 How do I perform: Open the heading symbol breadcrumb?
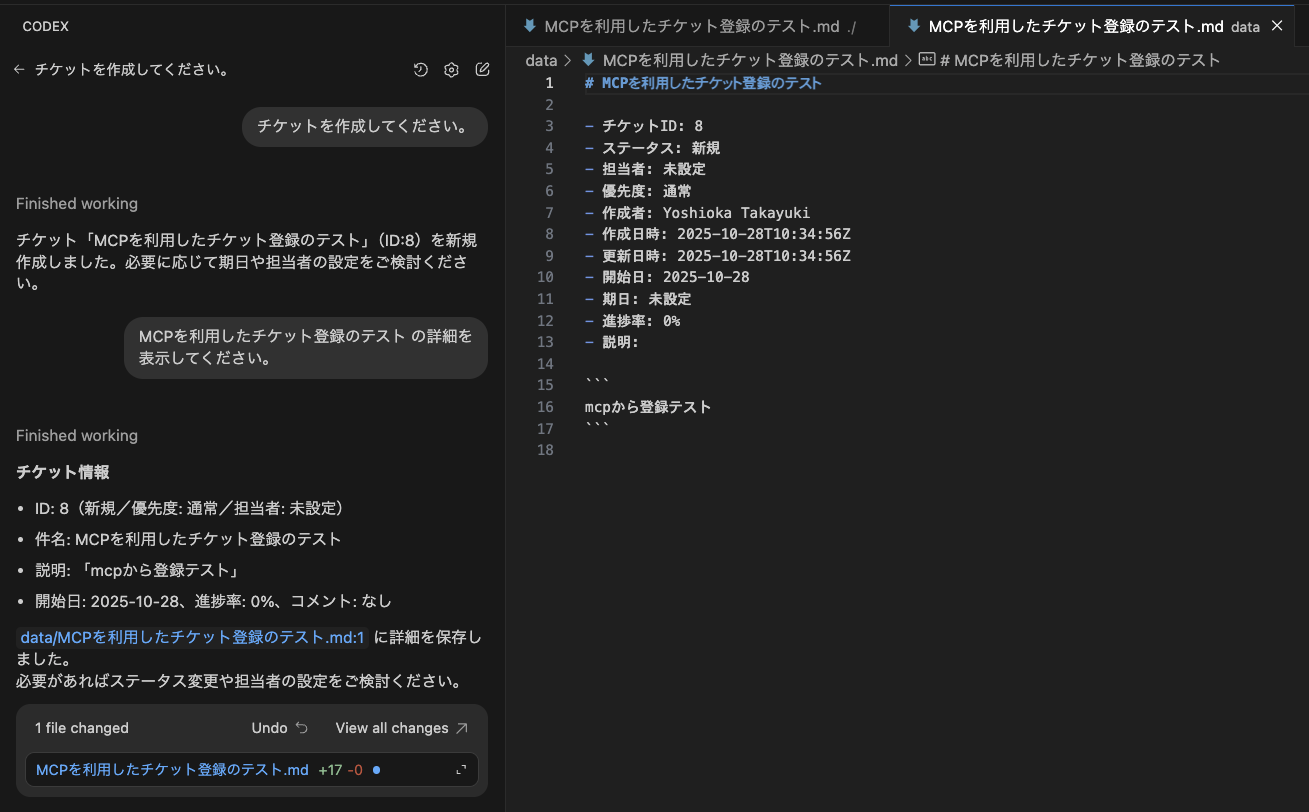1077,60
